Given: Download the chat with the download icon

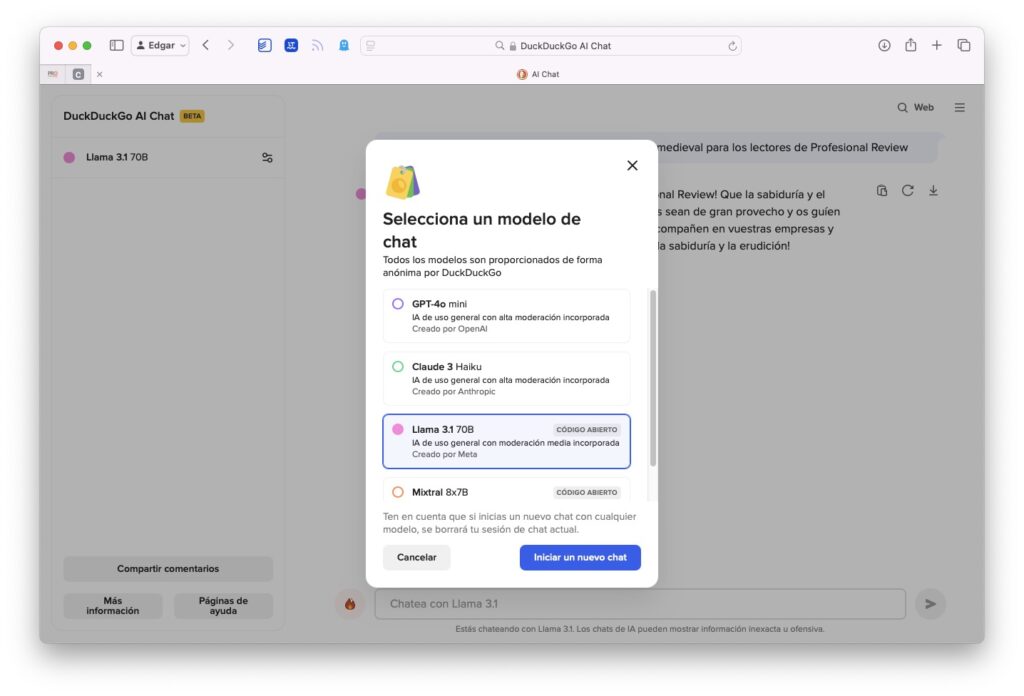Looking at the screenshot, I should tap(933, 191).
